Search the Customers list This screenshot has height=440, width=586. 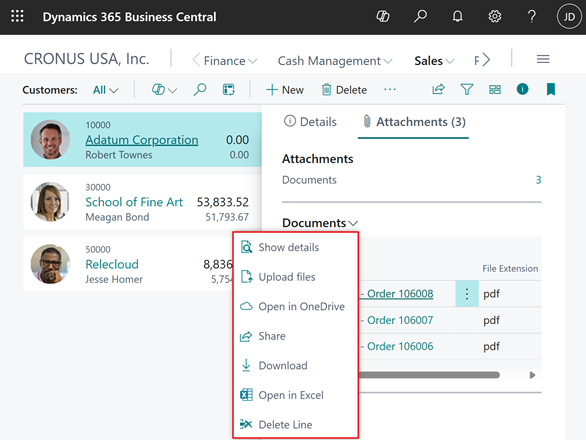click(200, 89)
